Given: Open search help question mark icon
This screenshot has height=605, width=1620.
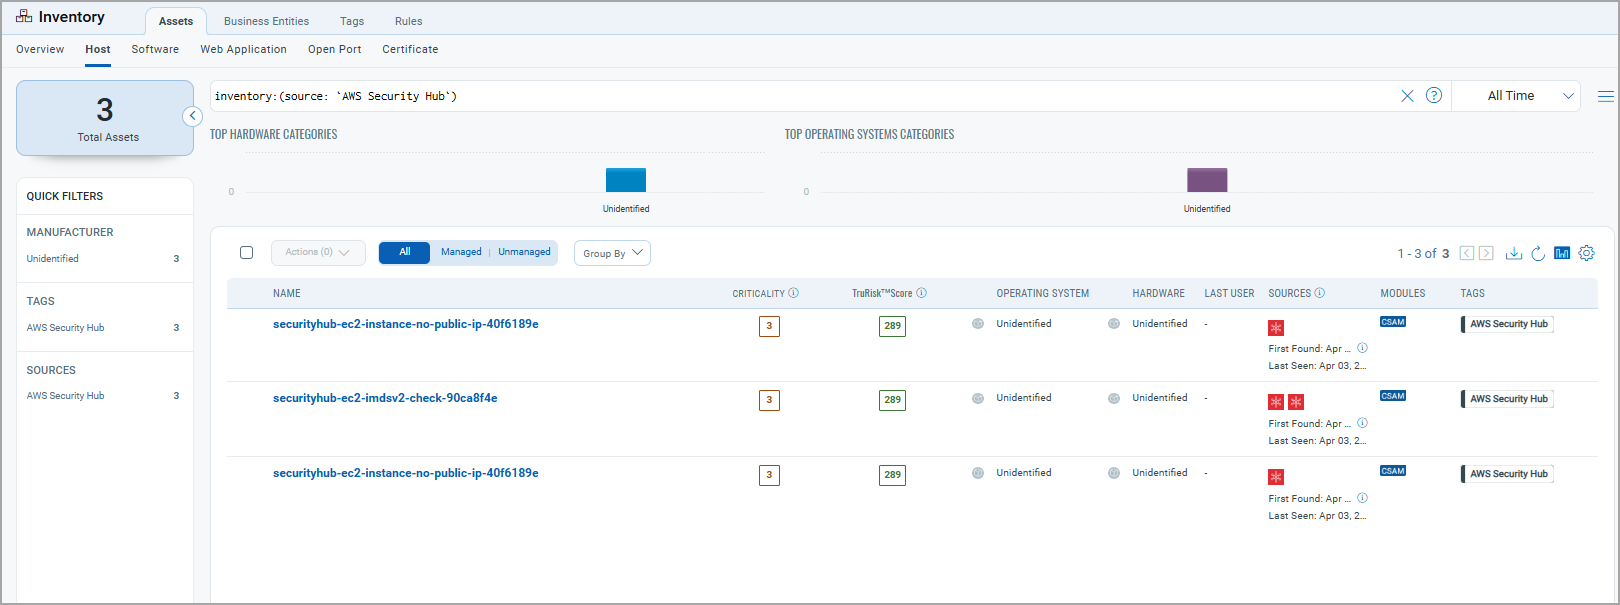Looking at the screenshot, I should [1434, 96].
